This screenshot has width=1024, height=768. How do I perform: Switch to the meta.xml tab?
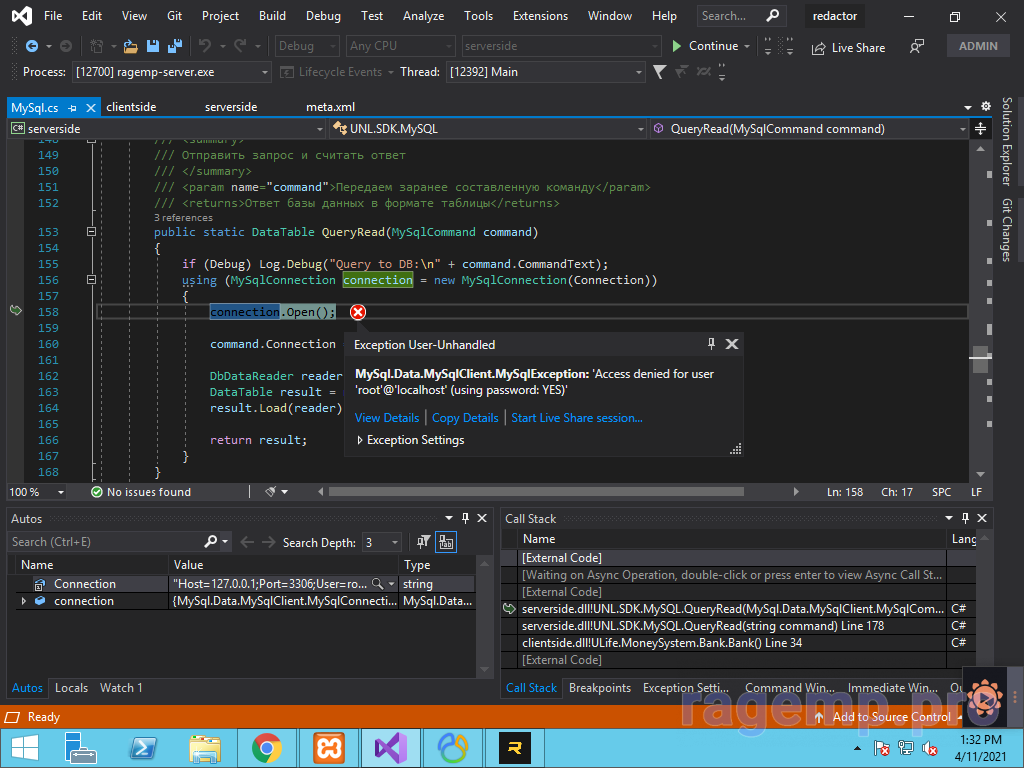(x=330, y=107)
